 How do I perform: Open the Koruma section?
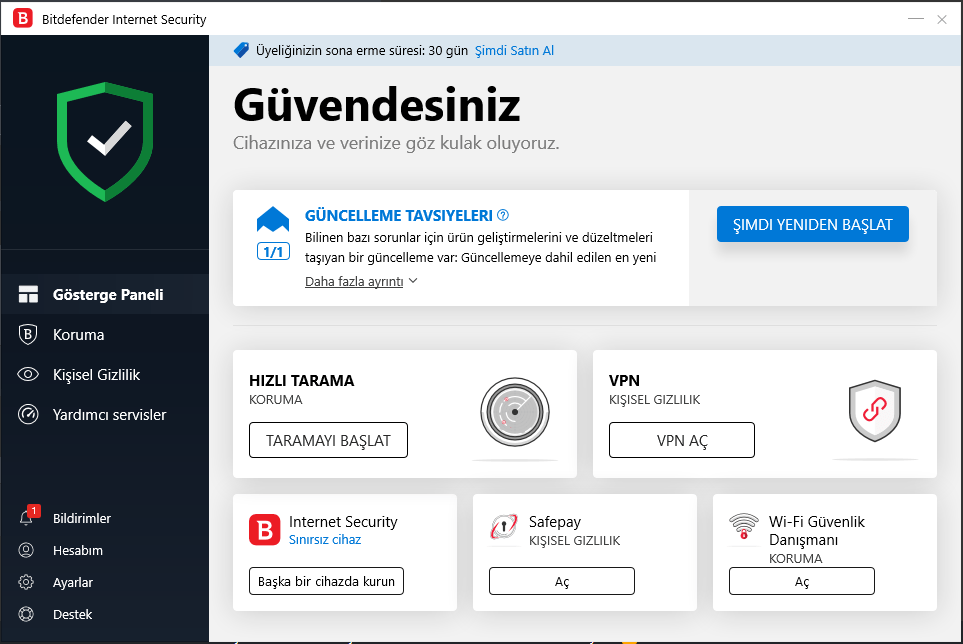105,335
